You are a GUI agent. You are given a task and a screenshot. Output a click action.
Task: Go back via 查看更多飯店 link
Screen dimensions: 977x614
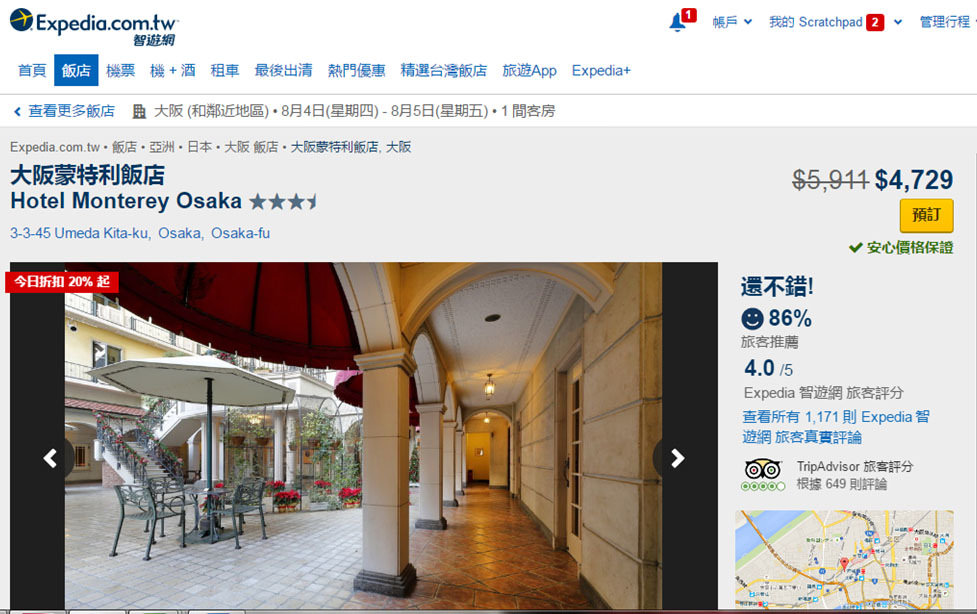point(65,112)
